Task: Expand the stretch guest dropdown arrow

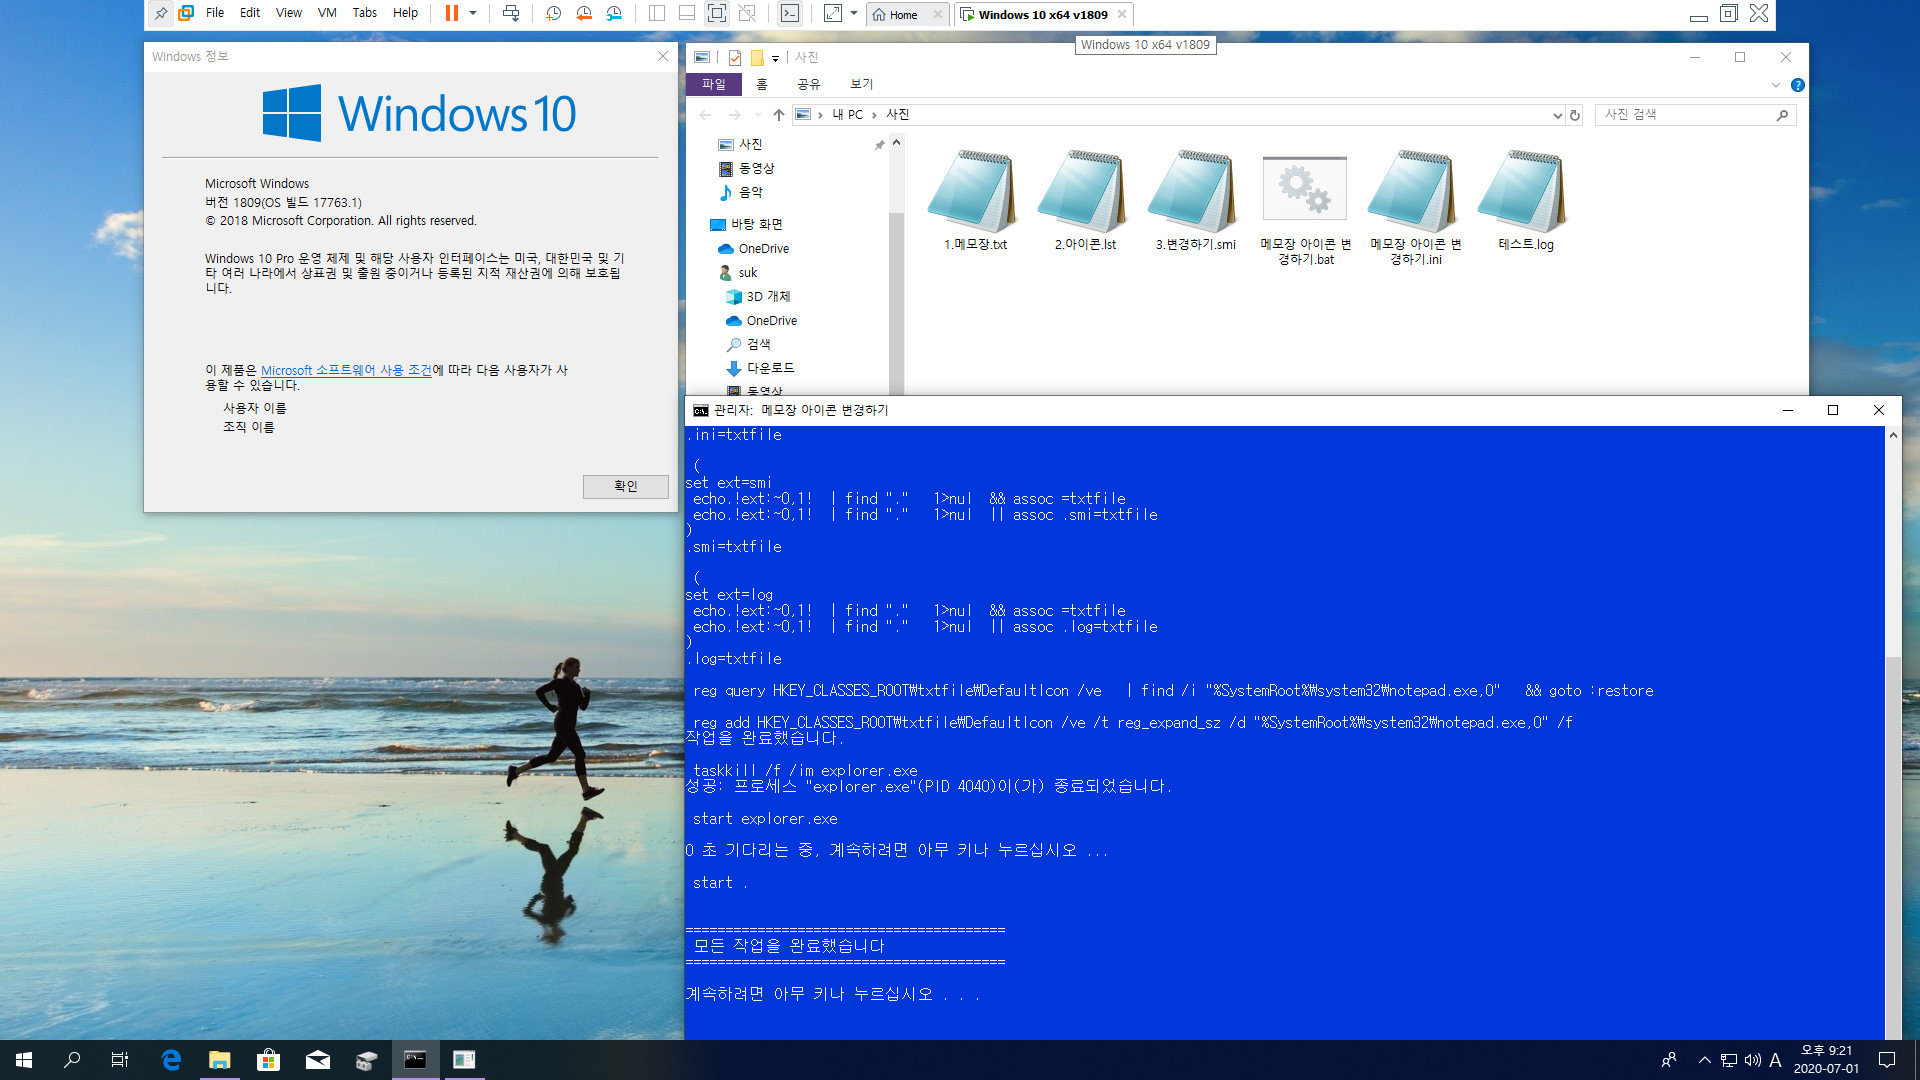Action: pyautogui.click(x=854, y=13)
